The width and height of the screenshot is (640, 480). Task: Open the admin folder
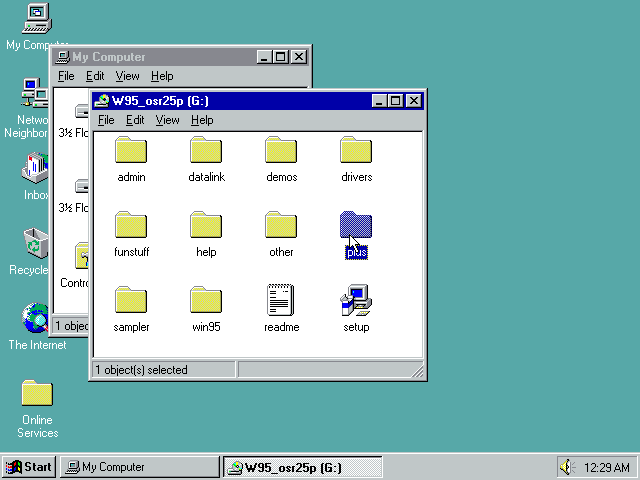pos(131,151)
